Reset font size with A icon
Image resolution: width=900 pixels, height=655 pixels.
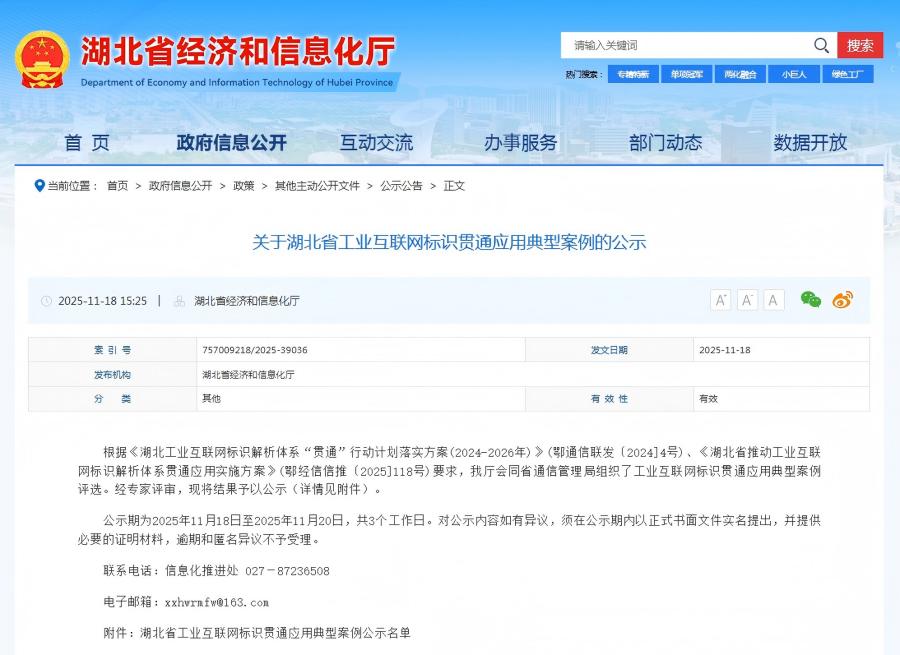click(x=773, y=299)
